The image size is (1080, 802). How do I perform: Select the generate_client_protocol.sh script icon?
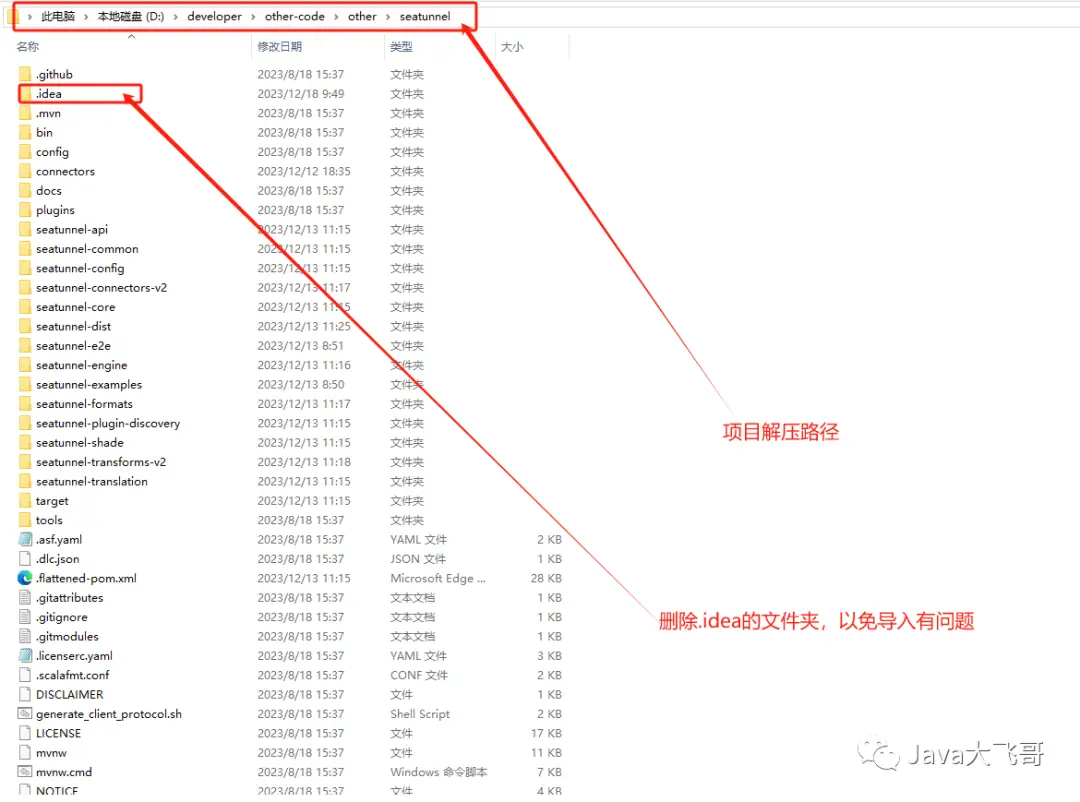pos(25,714)
